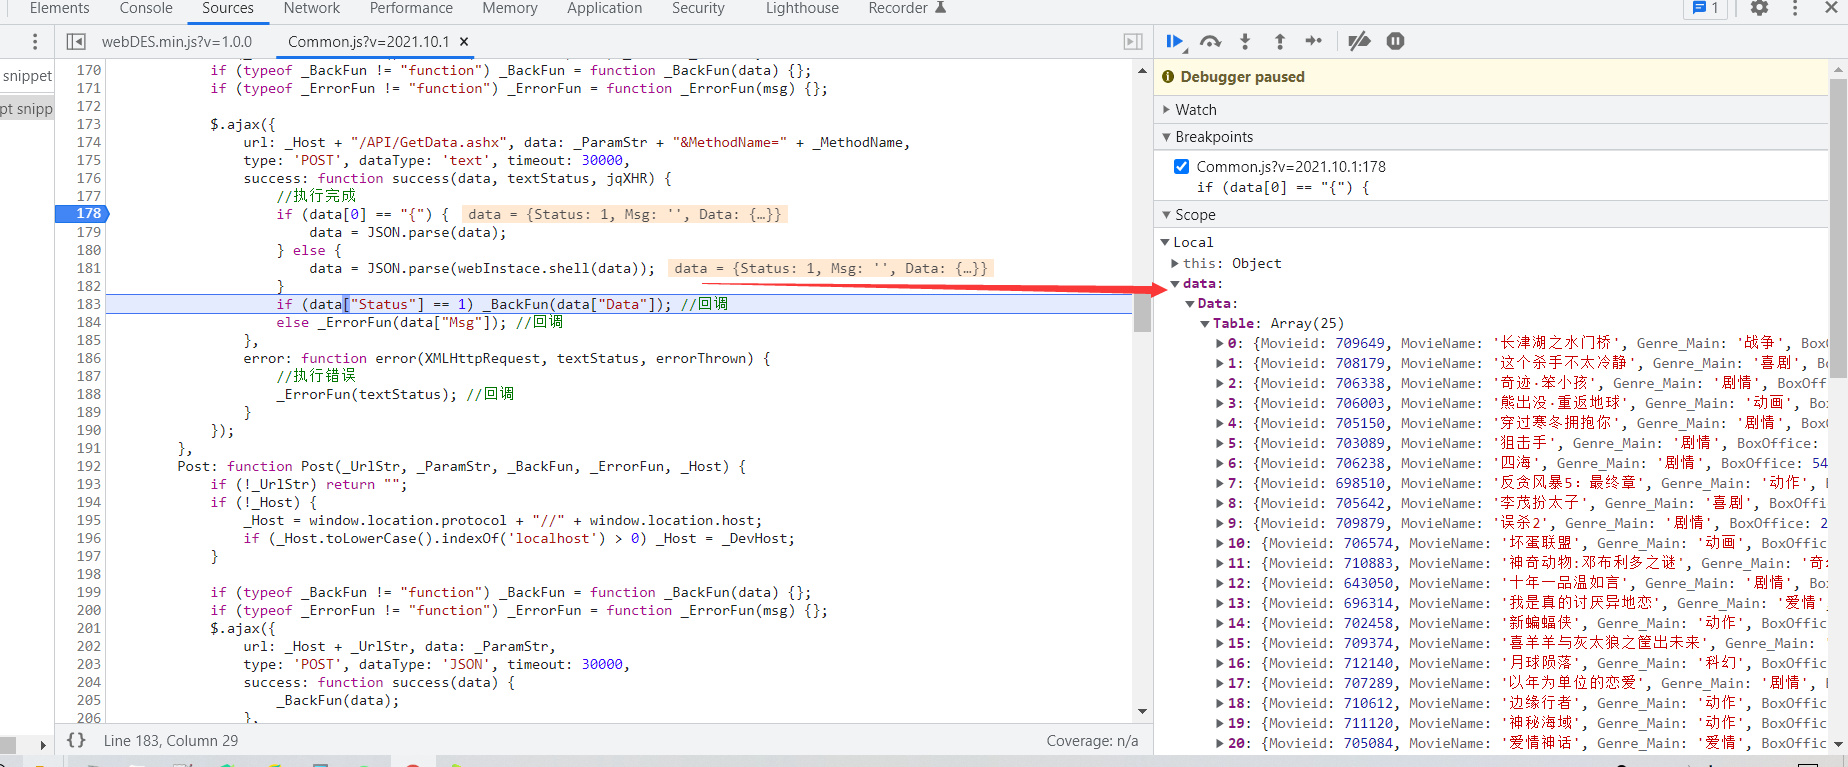Pretty print the source with braces icon
This screenshot has width=1848, height=767.
pyautogui.click(x=76, y=740)
